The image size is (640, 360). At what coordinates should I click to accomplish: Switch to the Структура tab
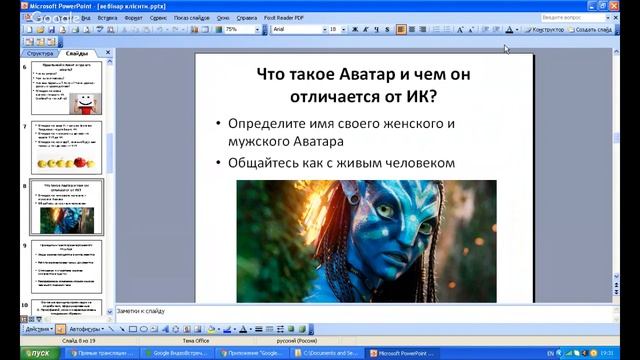(x=40, y=53)
